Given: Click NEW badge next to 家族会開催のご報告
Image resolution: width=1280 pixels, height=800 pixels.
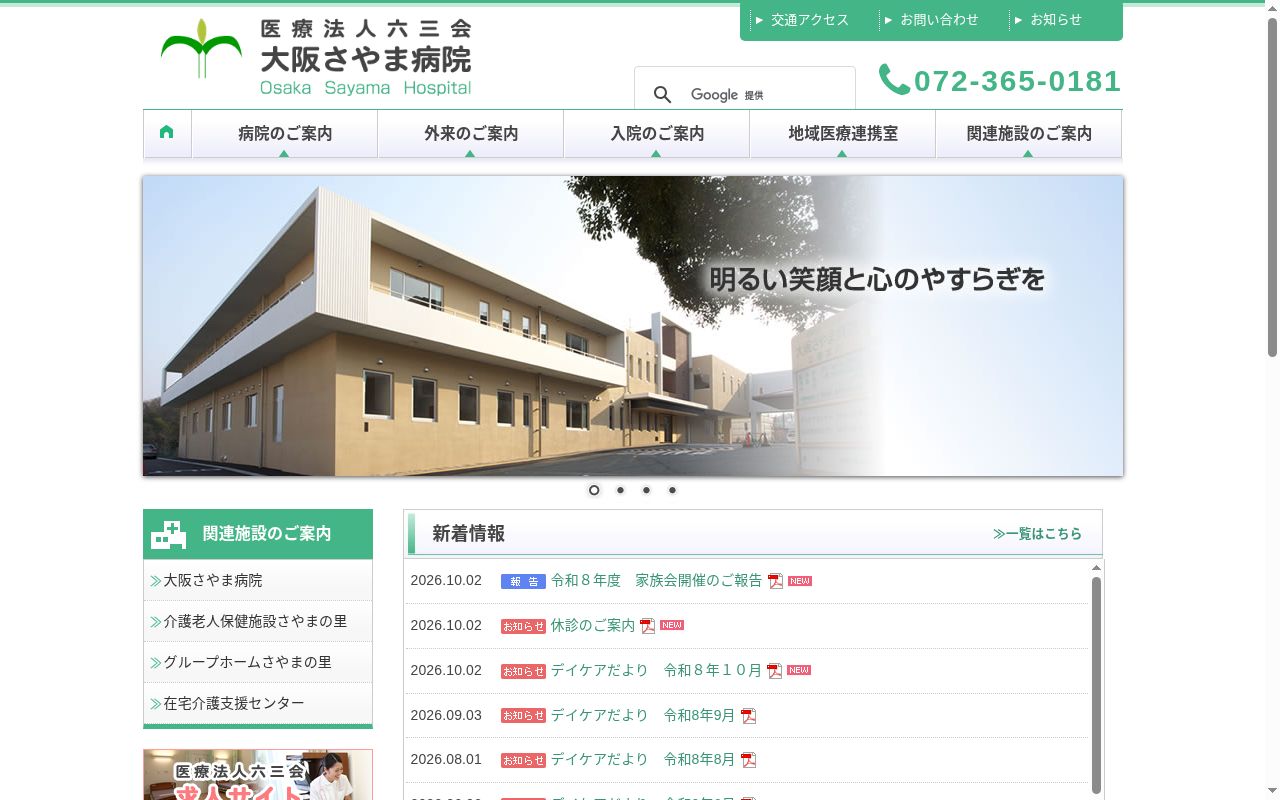Looking at the screenshot, I should (800, 580).
